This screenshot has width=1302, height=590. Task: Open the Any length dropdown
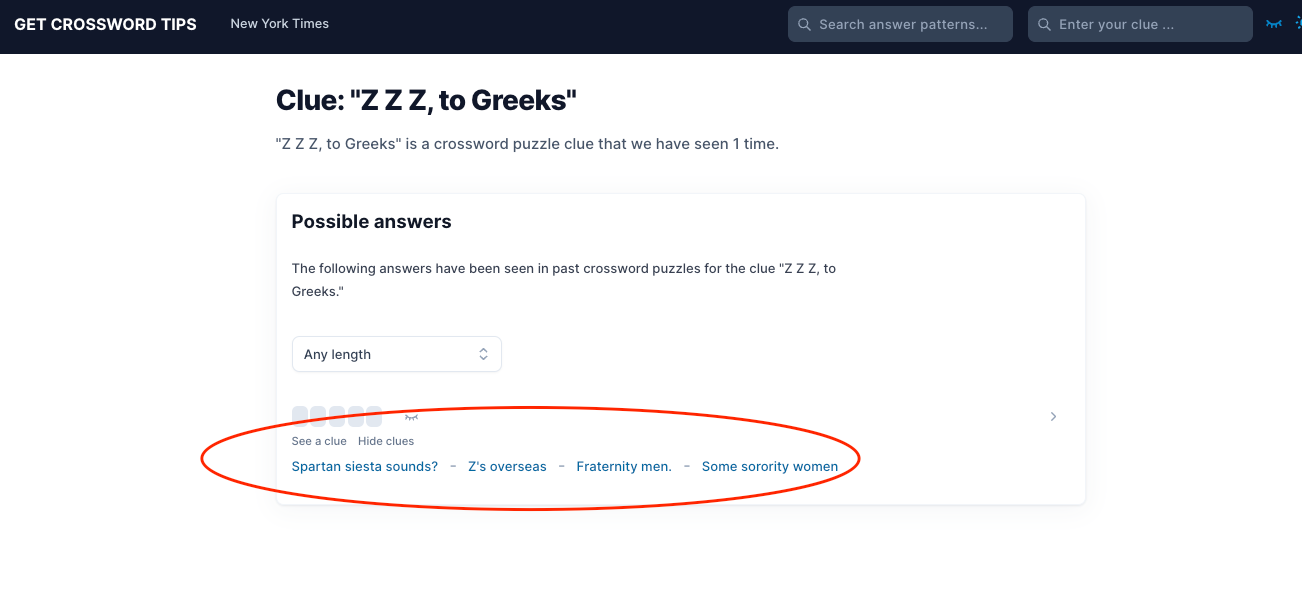(x=396, y=354)
